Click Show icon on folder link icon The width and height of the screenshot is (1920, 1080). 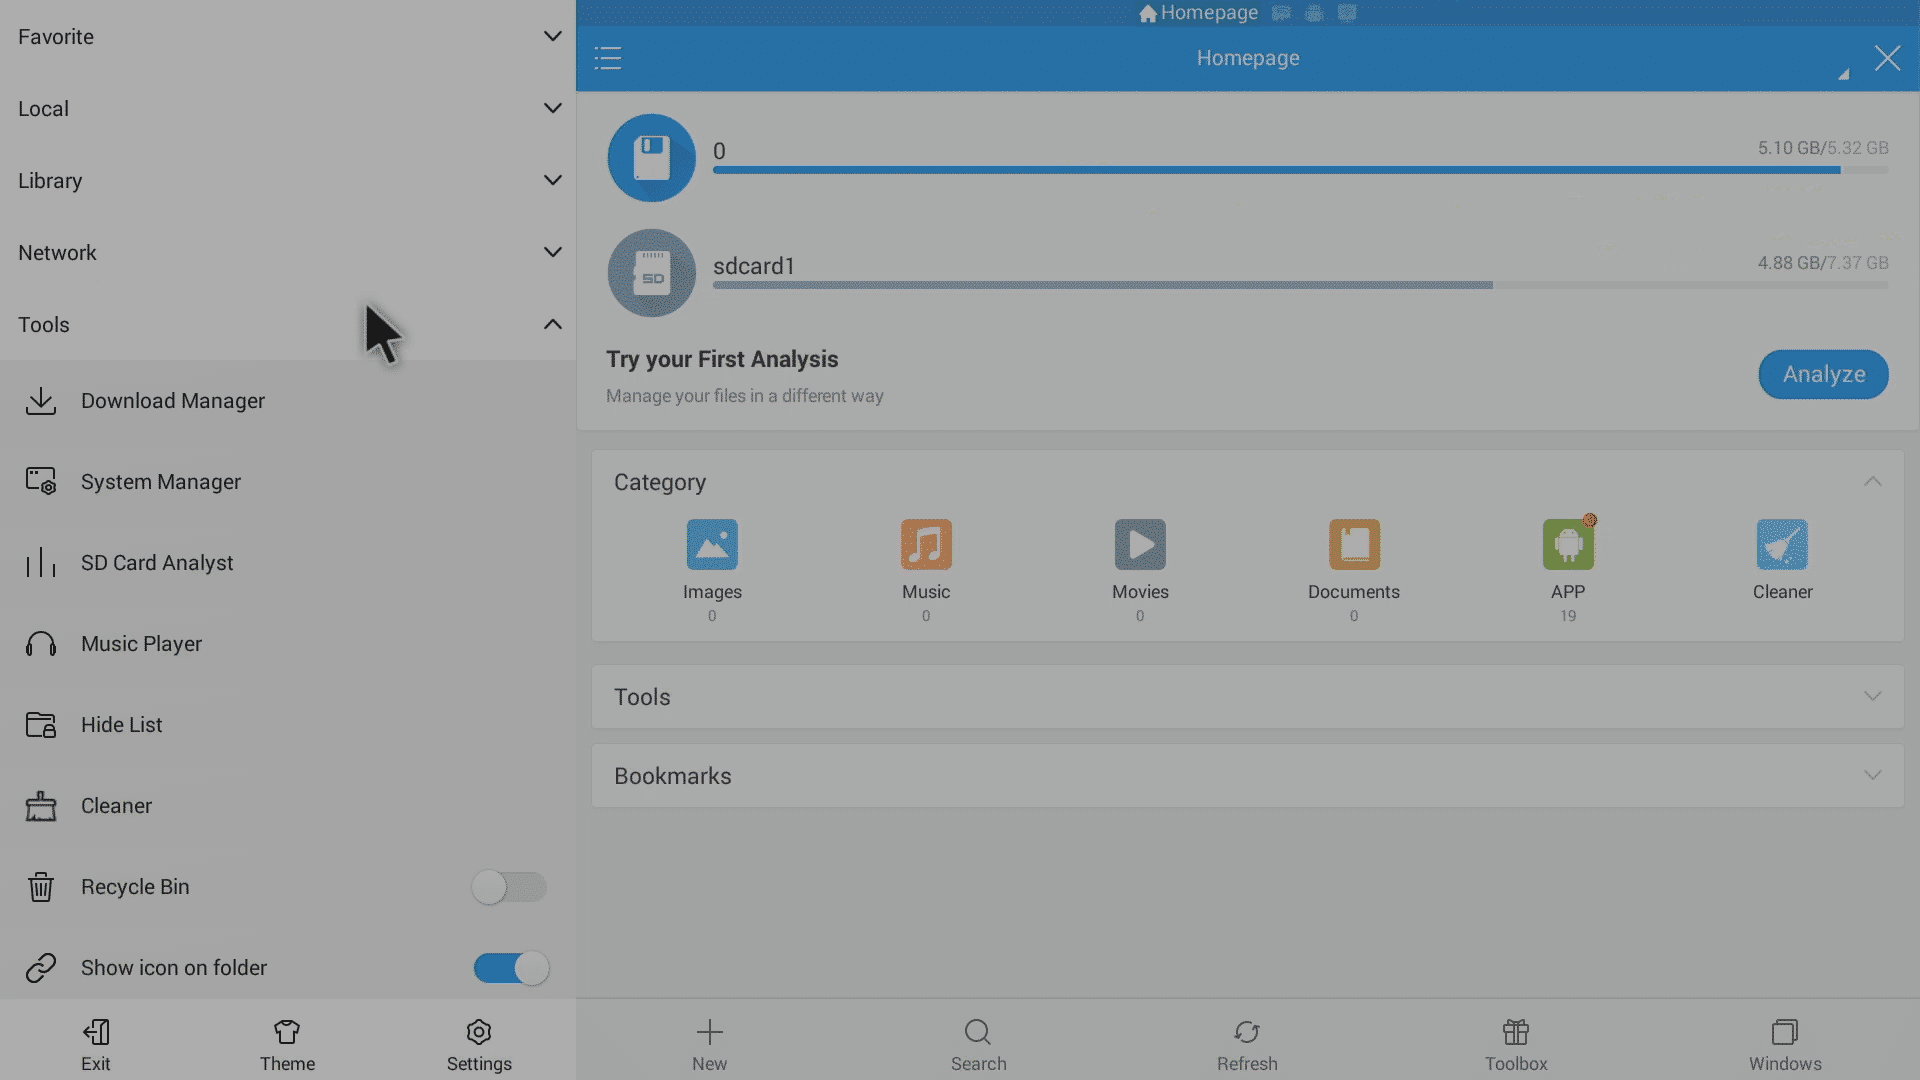(41, 968)
